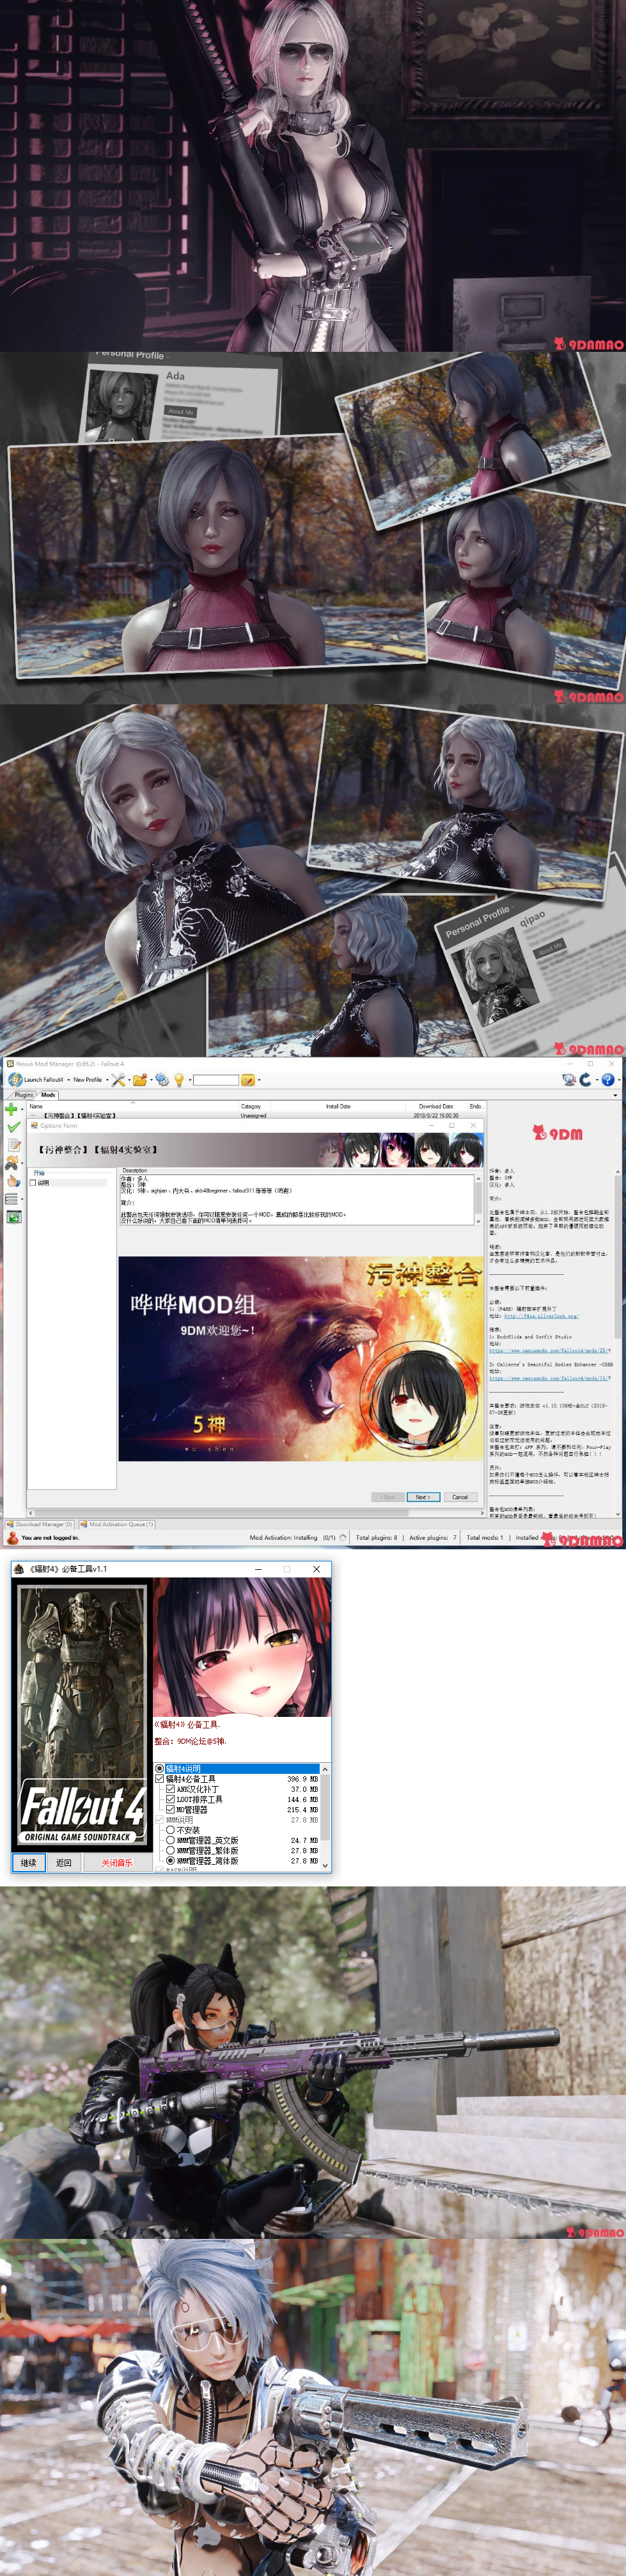This screenshot has height=2576, width=626.
Task: Click the list-view icon in the left sidebar
Action: pyautogui.click(x=12, y=1199)
